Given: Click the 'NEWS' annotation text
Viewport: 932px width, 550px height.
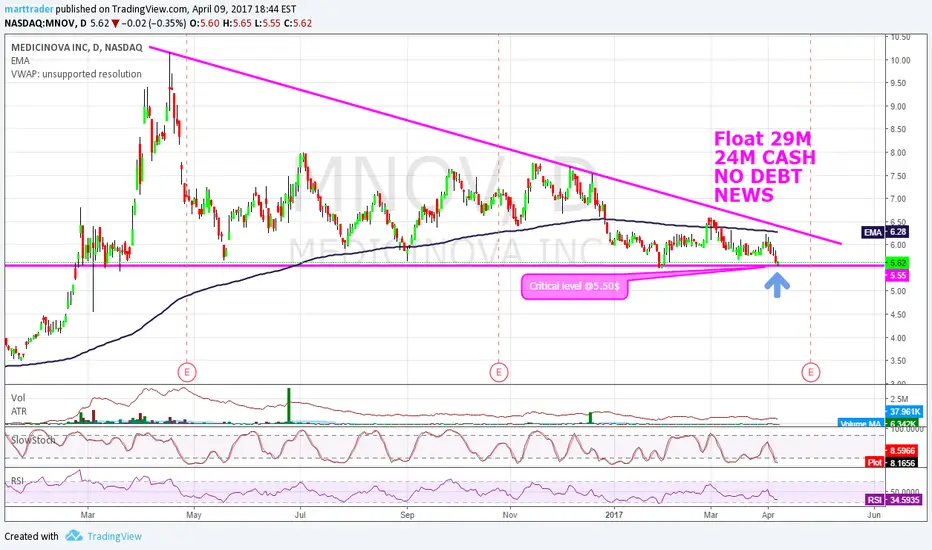Looking at the screenshot, I should tap(744, 195).
